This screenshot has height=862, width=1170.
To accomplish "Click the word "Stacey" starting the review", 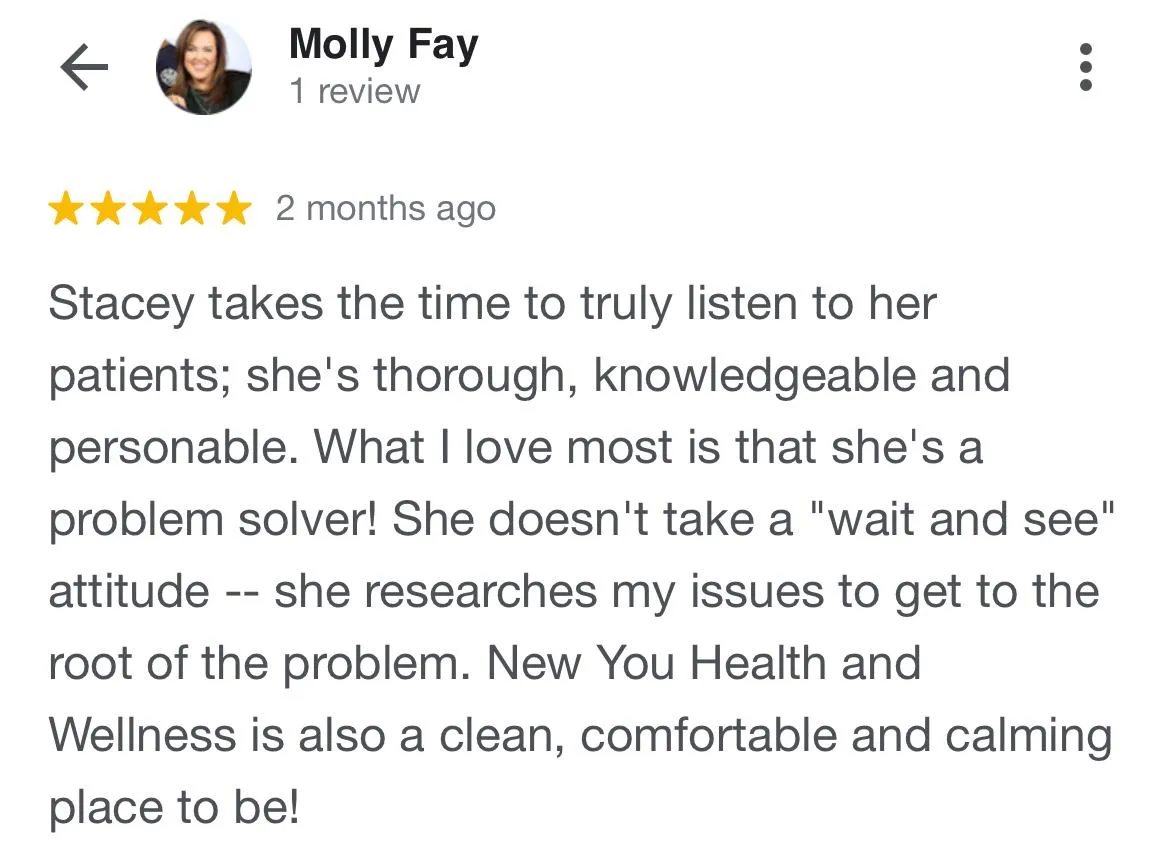I will coord(120,304).
